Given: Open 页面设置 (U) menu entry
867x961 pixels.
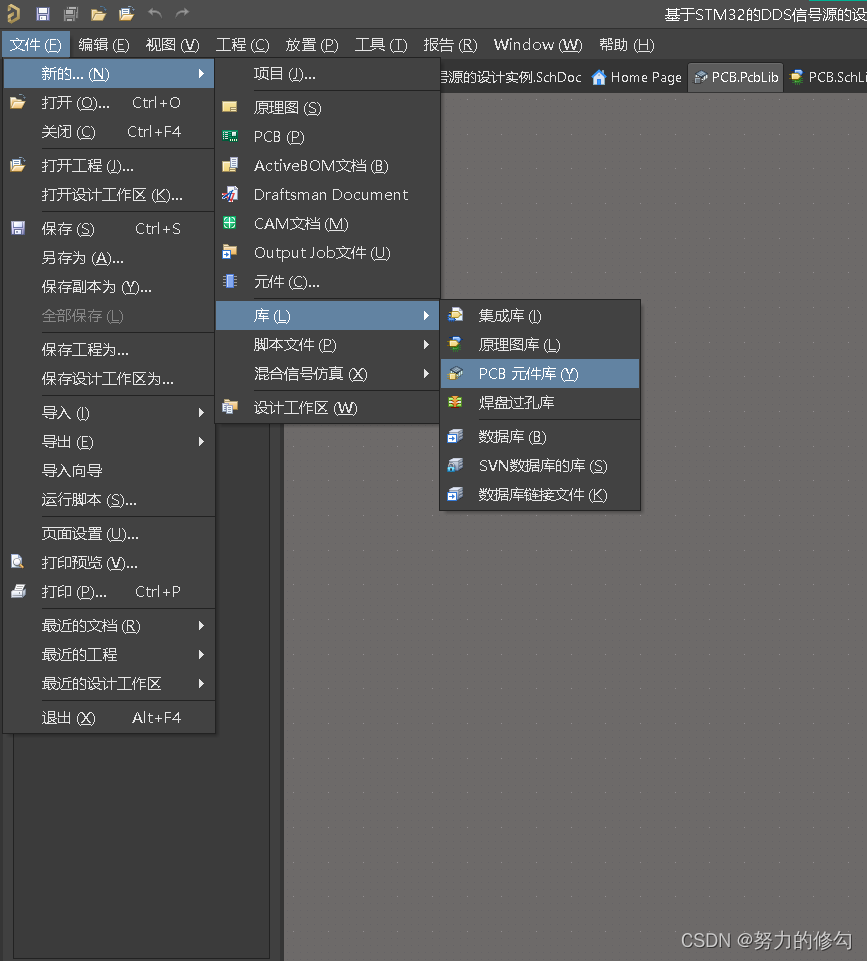Looking at the screenshot, I should [x=109, y=533].
